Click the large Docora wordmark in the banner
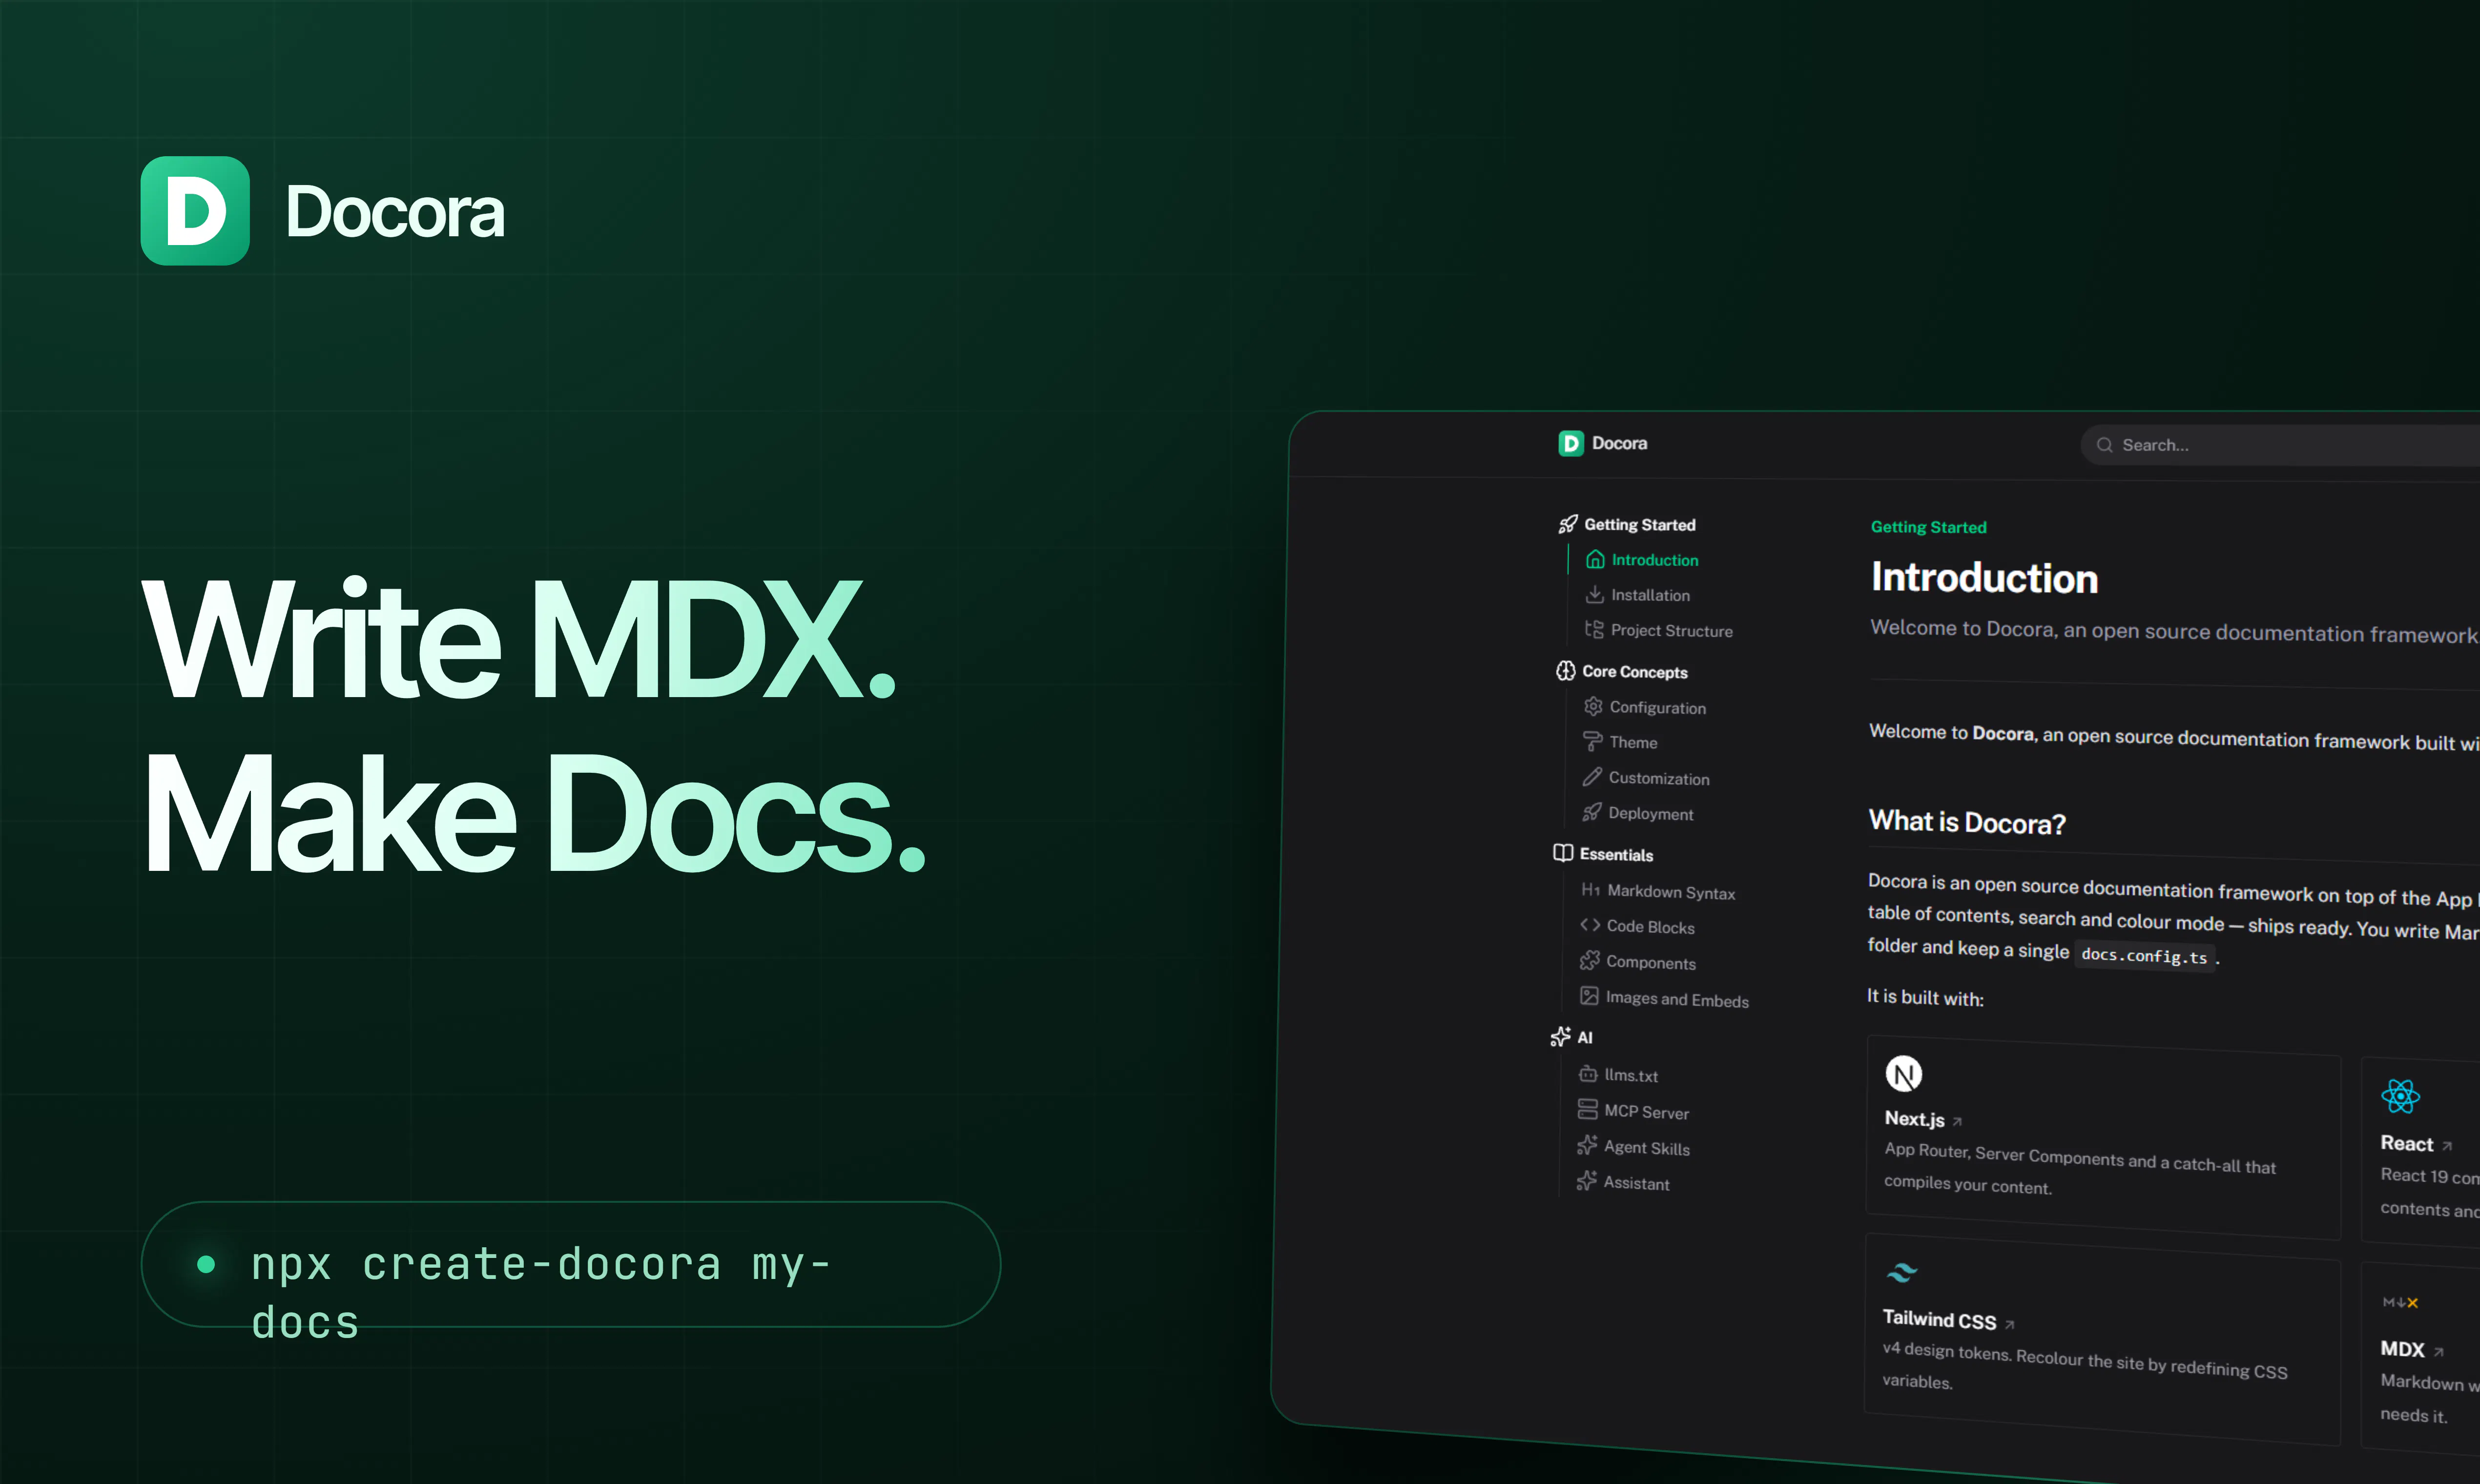Image resolution: width=2480 pixels, height=1484 pixels. click(395, 212)
